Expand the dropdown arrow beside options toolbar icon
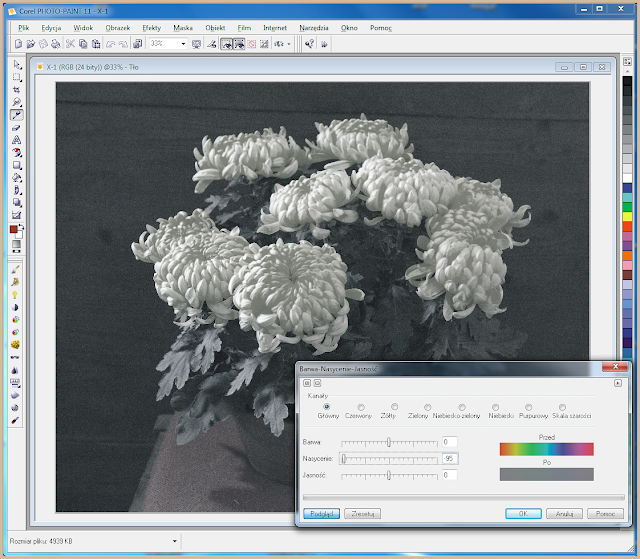Viewport: 640px width, 559px height. tap(289, 44)
